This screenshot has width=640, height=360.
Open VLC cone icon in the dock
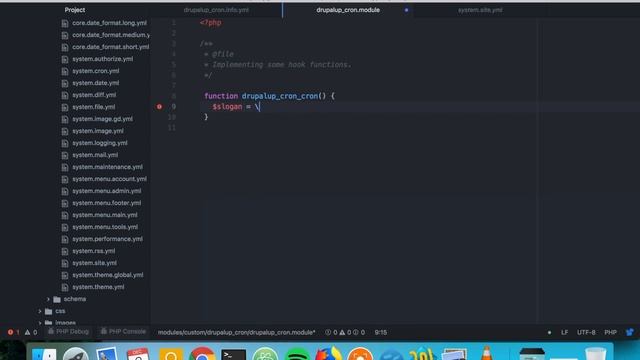(x=487, y=353)
